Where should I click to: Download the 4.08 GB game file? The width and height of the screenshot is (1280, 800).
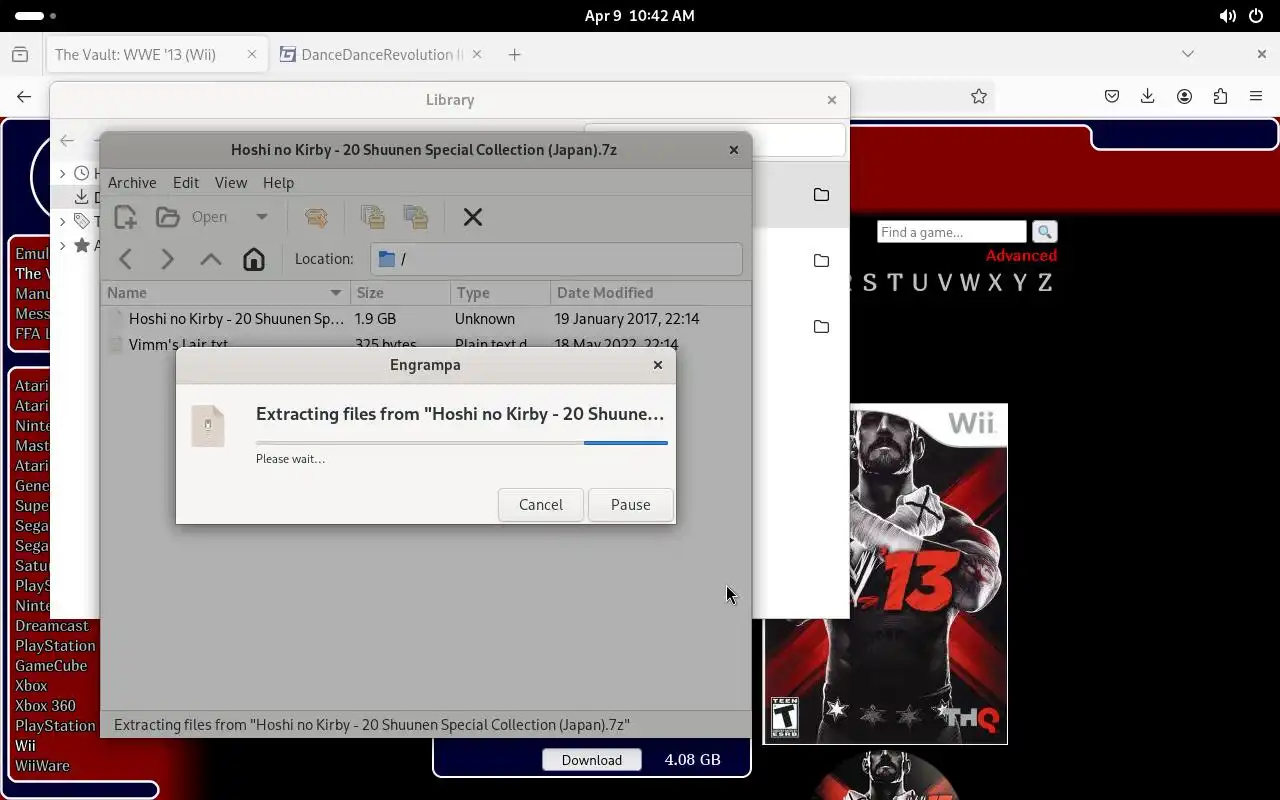click(592, 760)
